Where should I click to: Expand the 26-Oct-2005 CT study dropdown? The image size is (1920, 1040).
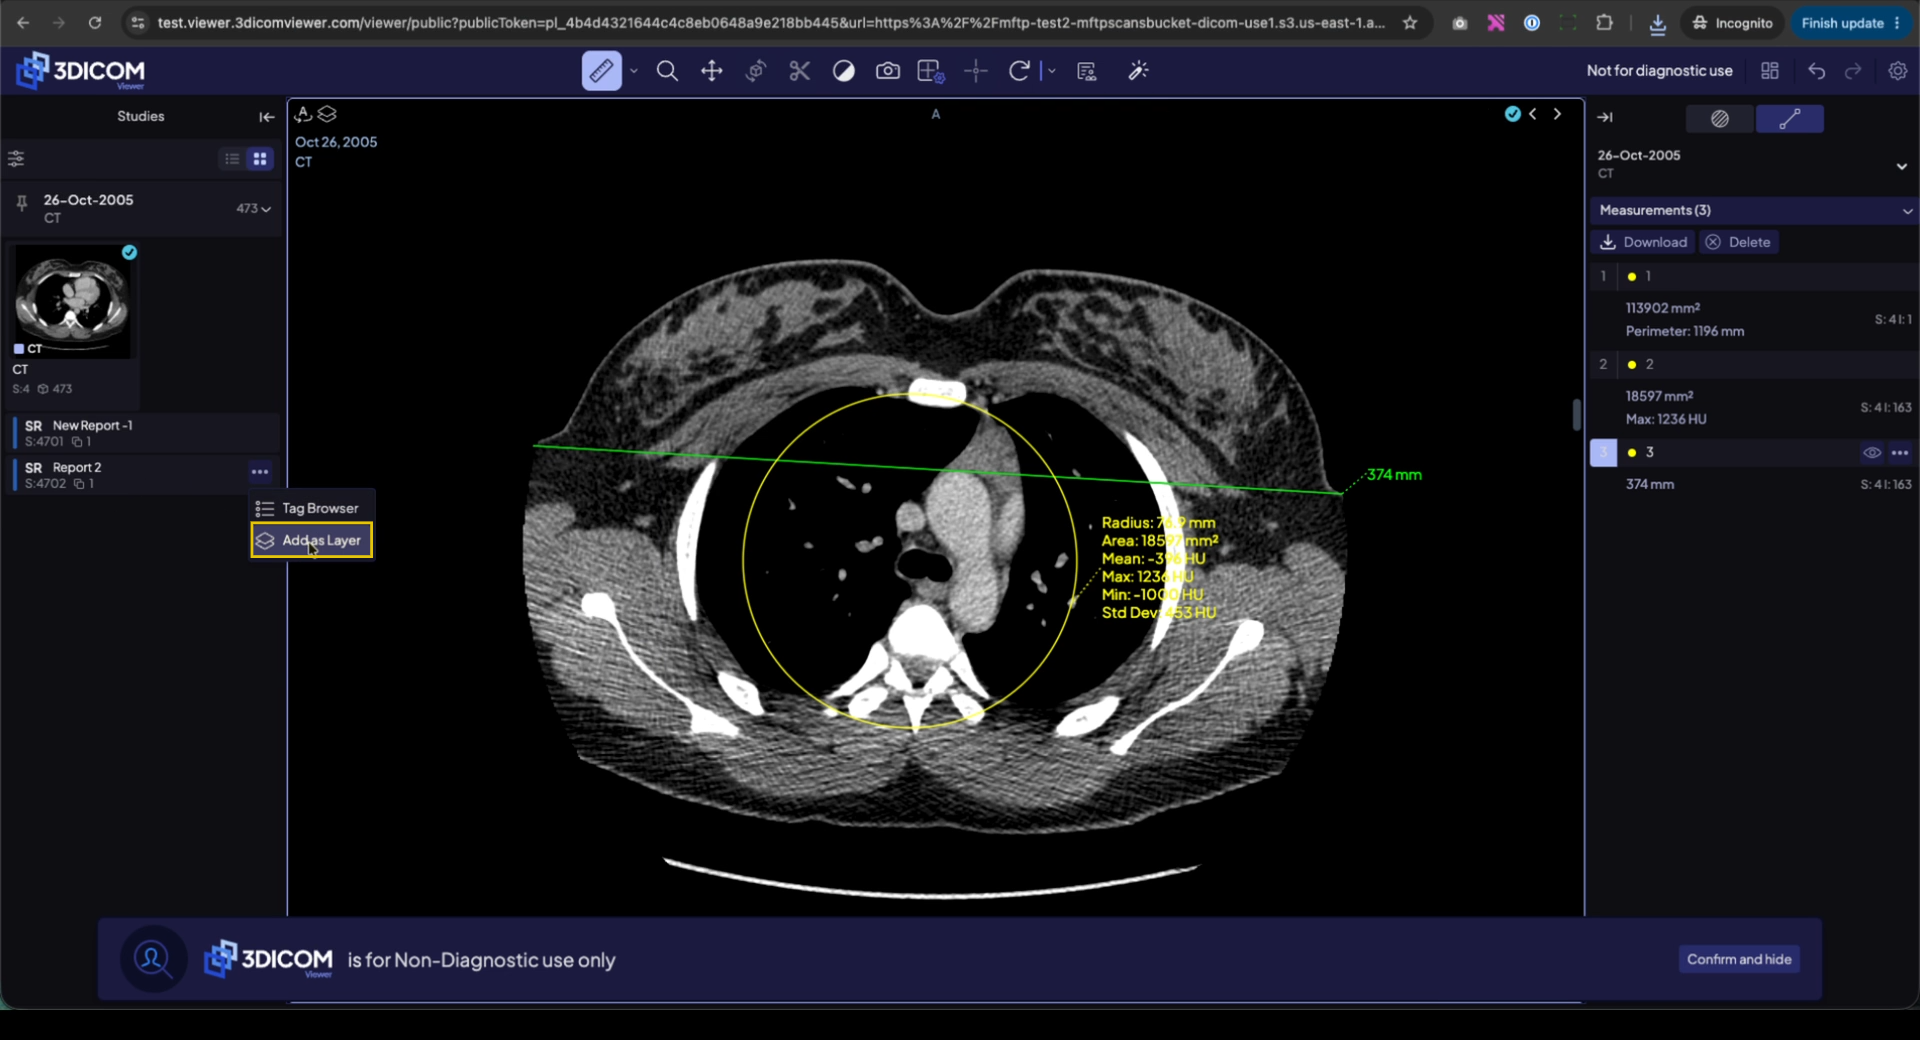pyautogui.click(x=1901, y=167)
